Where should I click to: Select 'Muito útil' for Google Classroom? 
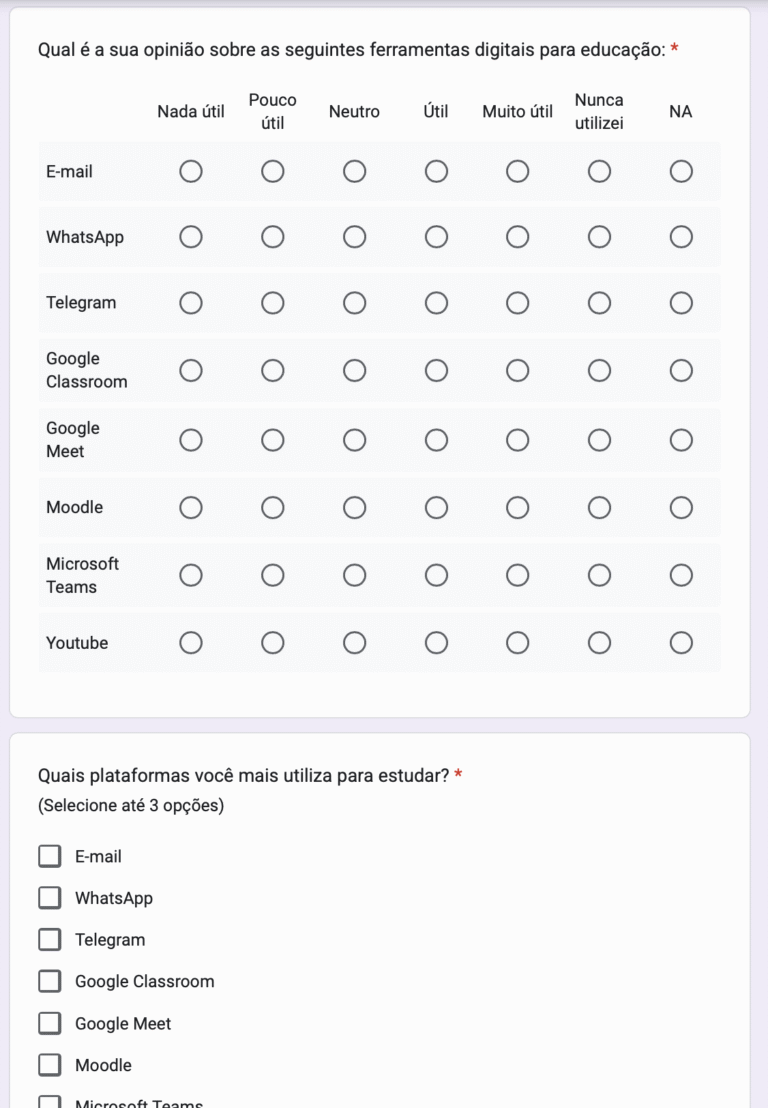pos(517,371)
